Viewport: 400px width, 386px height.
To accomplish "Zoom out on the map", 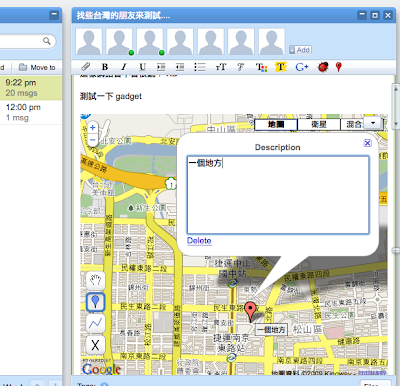I will click(x=93, y=140).
